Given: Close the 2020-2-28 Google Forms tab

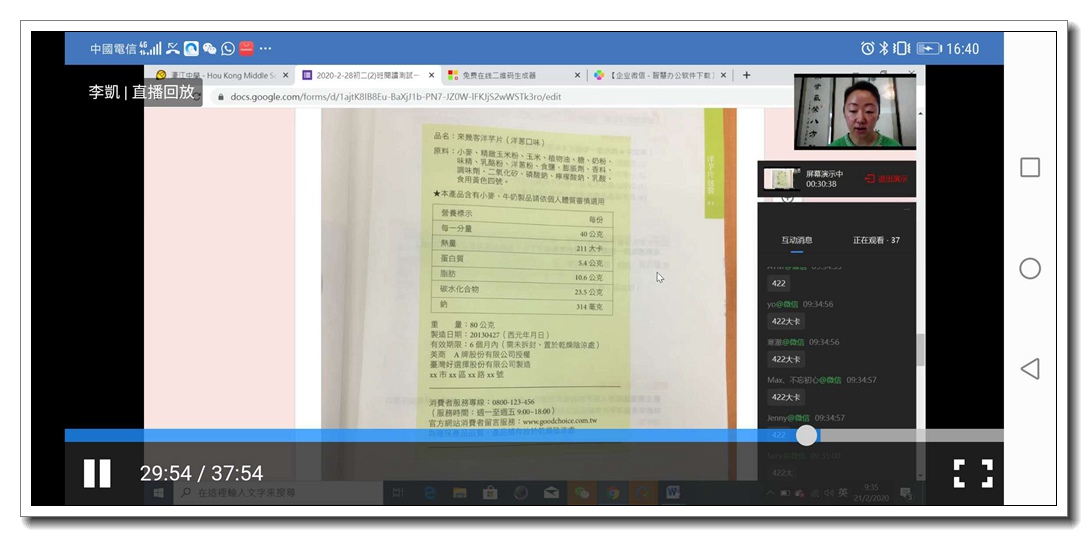Looking at the screenshot, I should pos(432,75).
